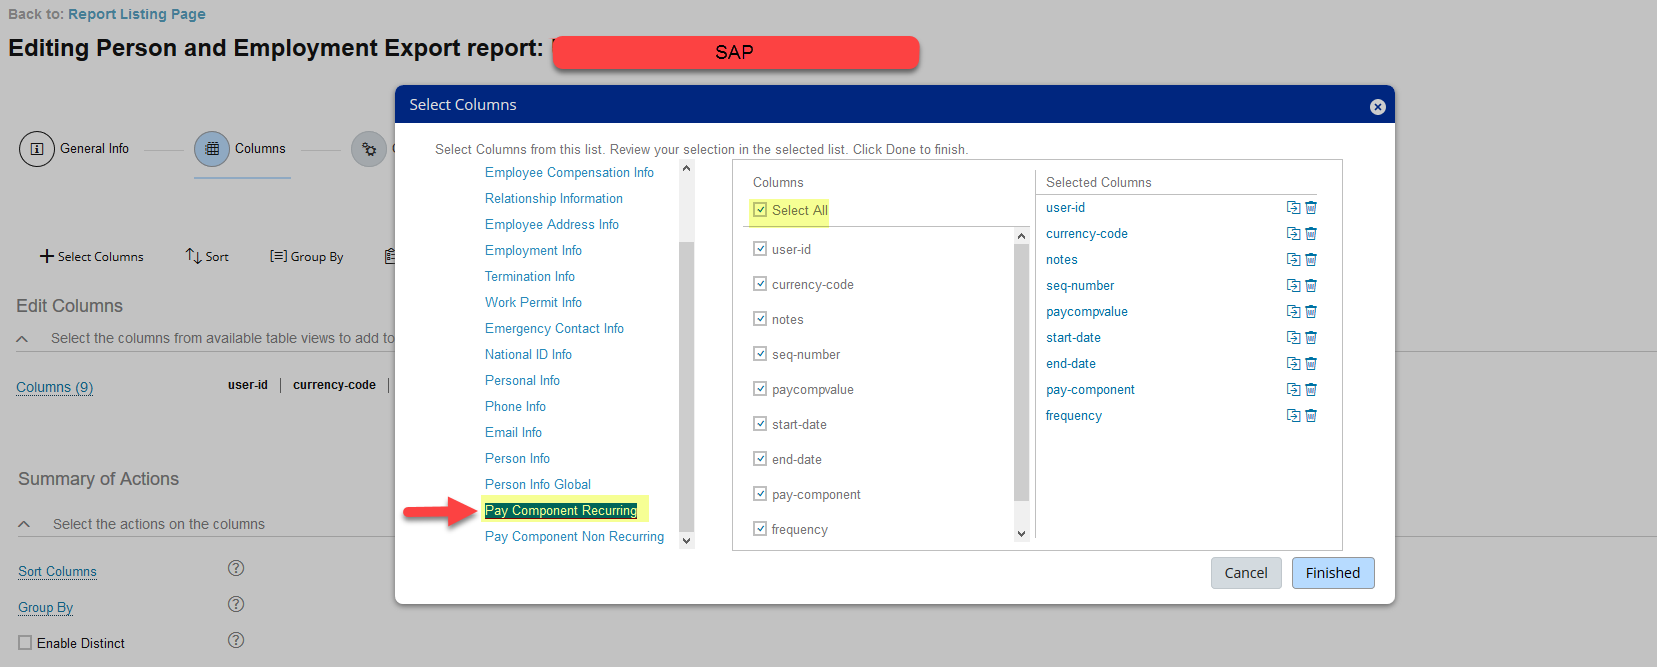The image size is (1657, 667).
Task: Open the Columns (9) link
Action: point(55,387)
